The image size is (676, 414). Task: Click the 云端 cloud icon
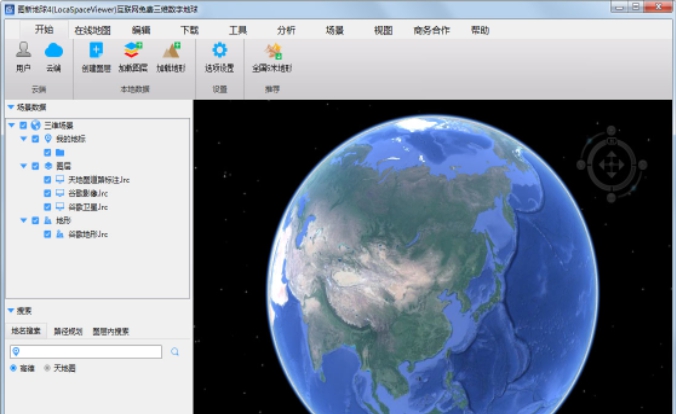tap(53, 50)
